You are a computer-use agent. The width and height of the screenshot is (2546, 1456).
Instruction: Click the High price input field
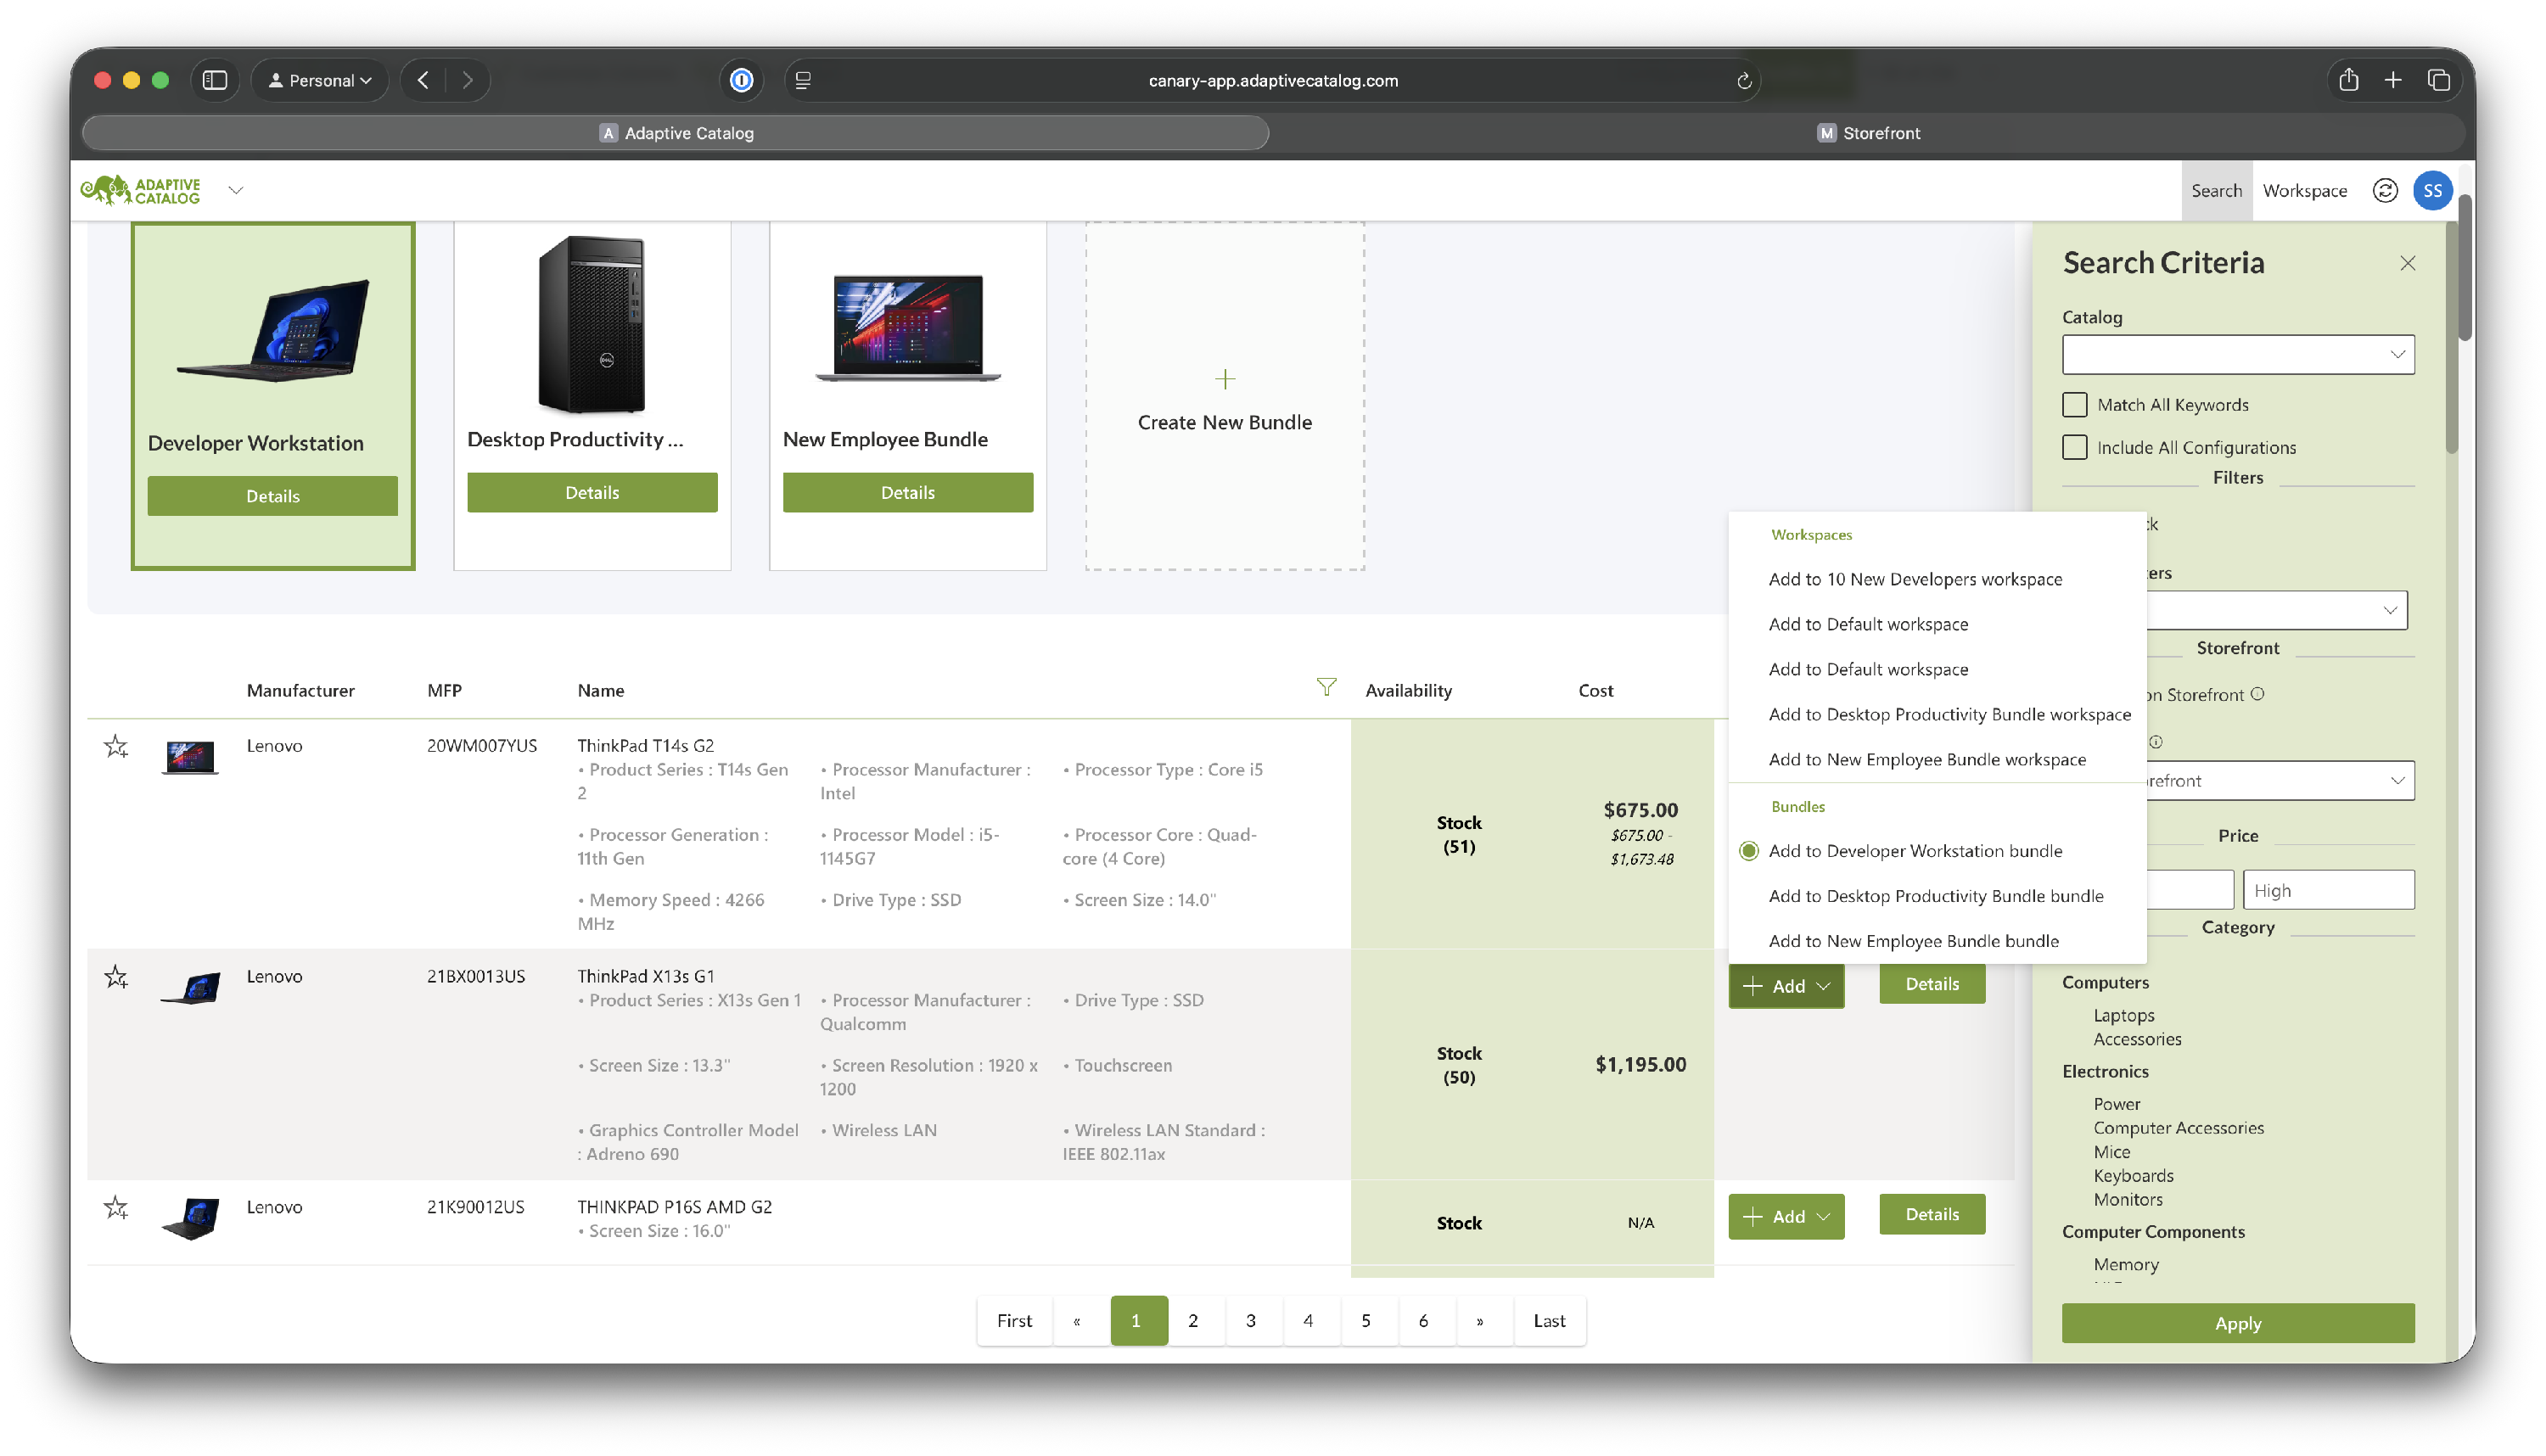pos(2327,890)
